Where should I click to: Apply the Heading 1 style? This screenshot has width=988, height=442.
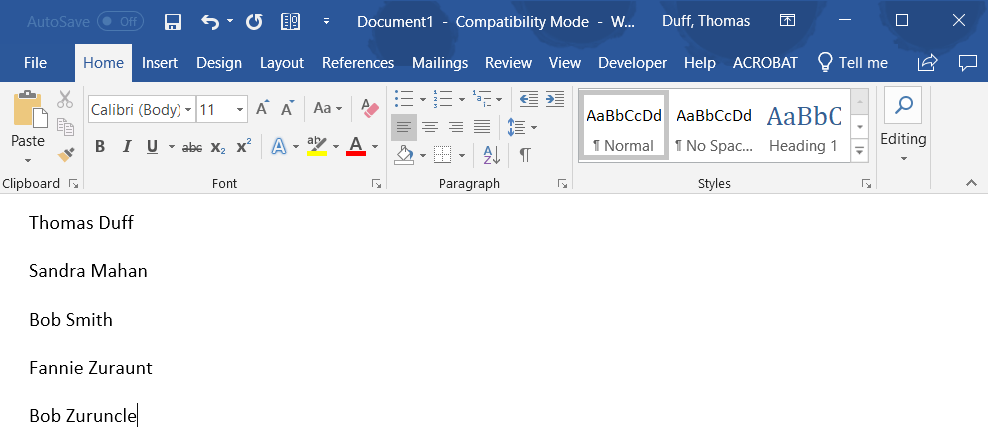[804, 125]
